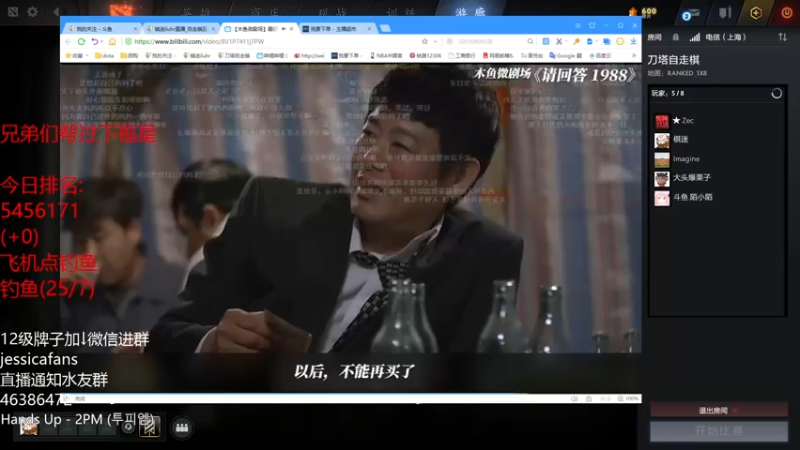Image resolution: width=800 pixels, height=450 pixels.
Task: Open the dota bookmark folder
Action: point(105,56)
